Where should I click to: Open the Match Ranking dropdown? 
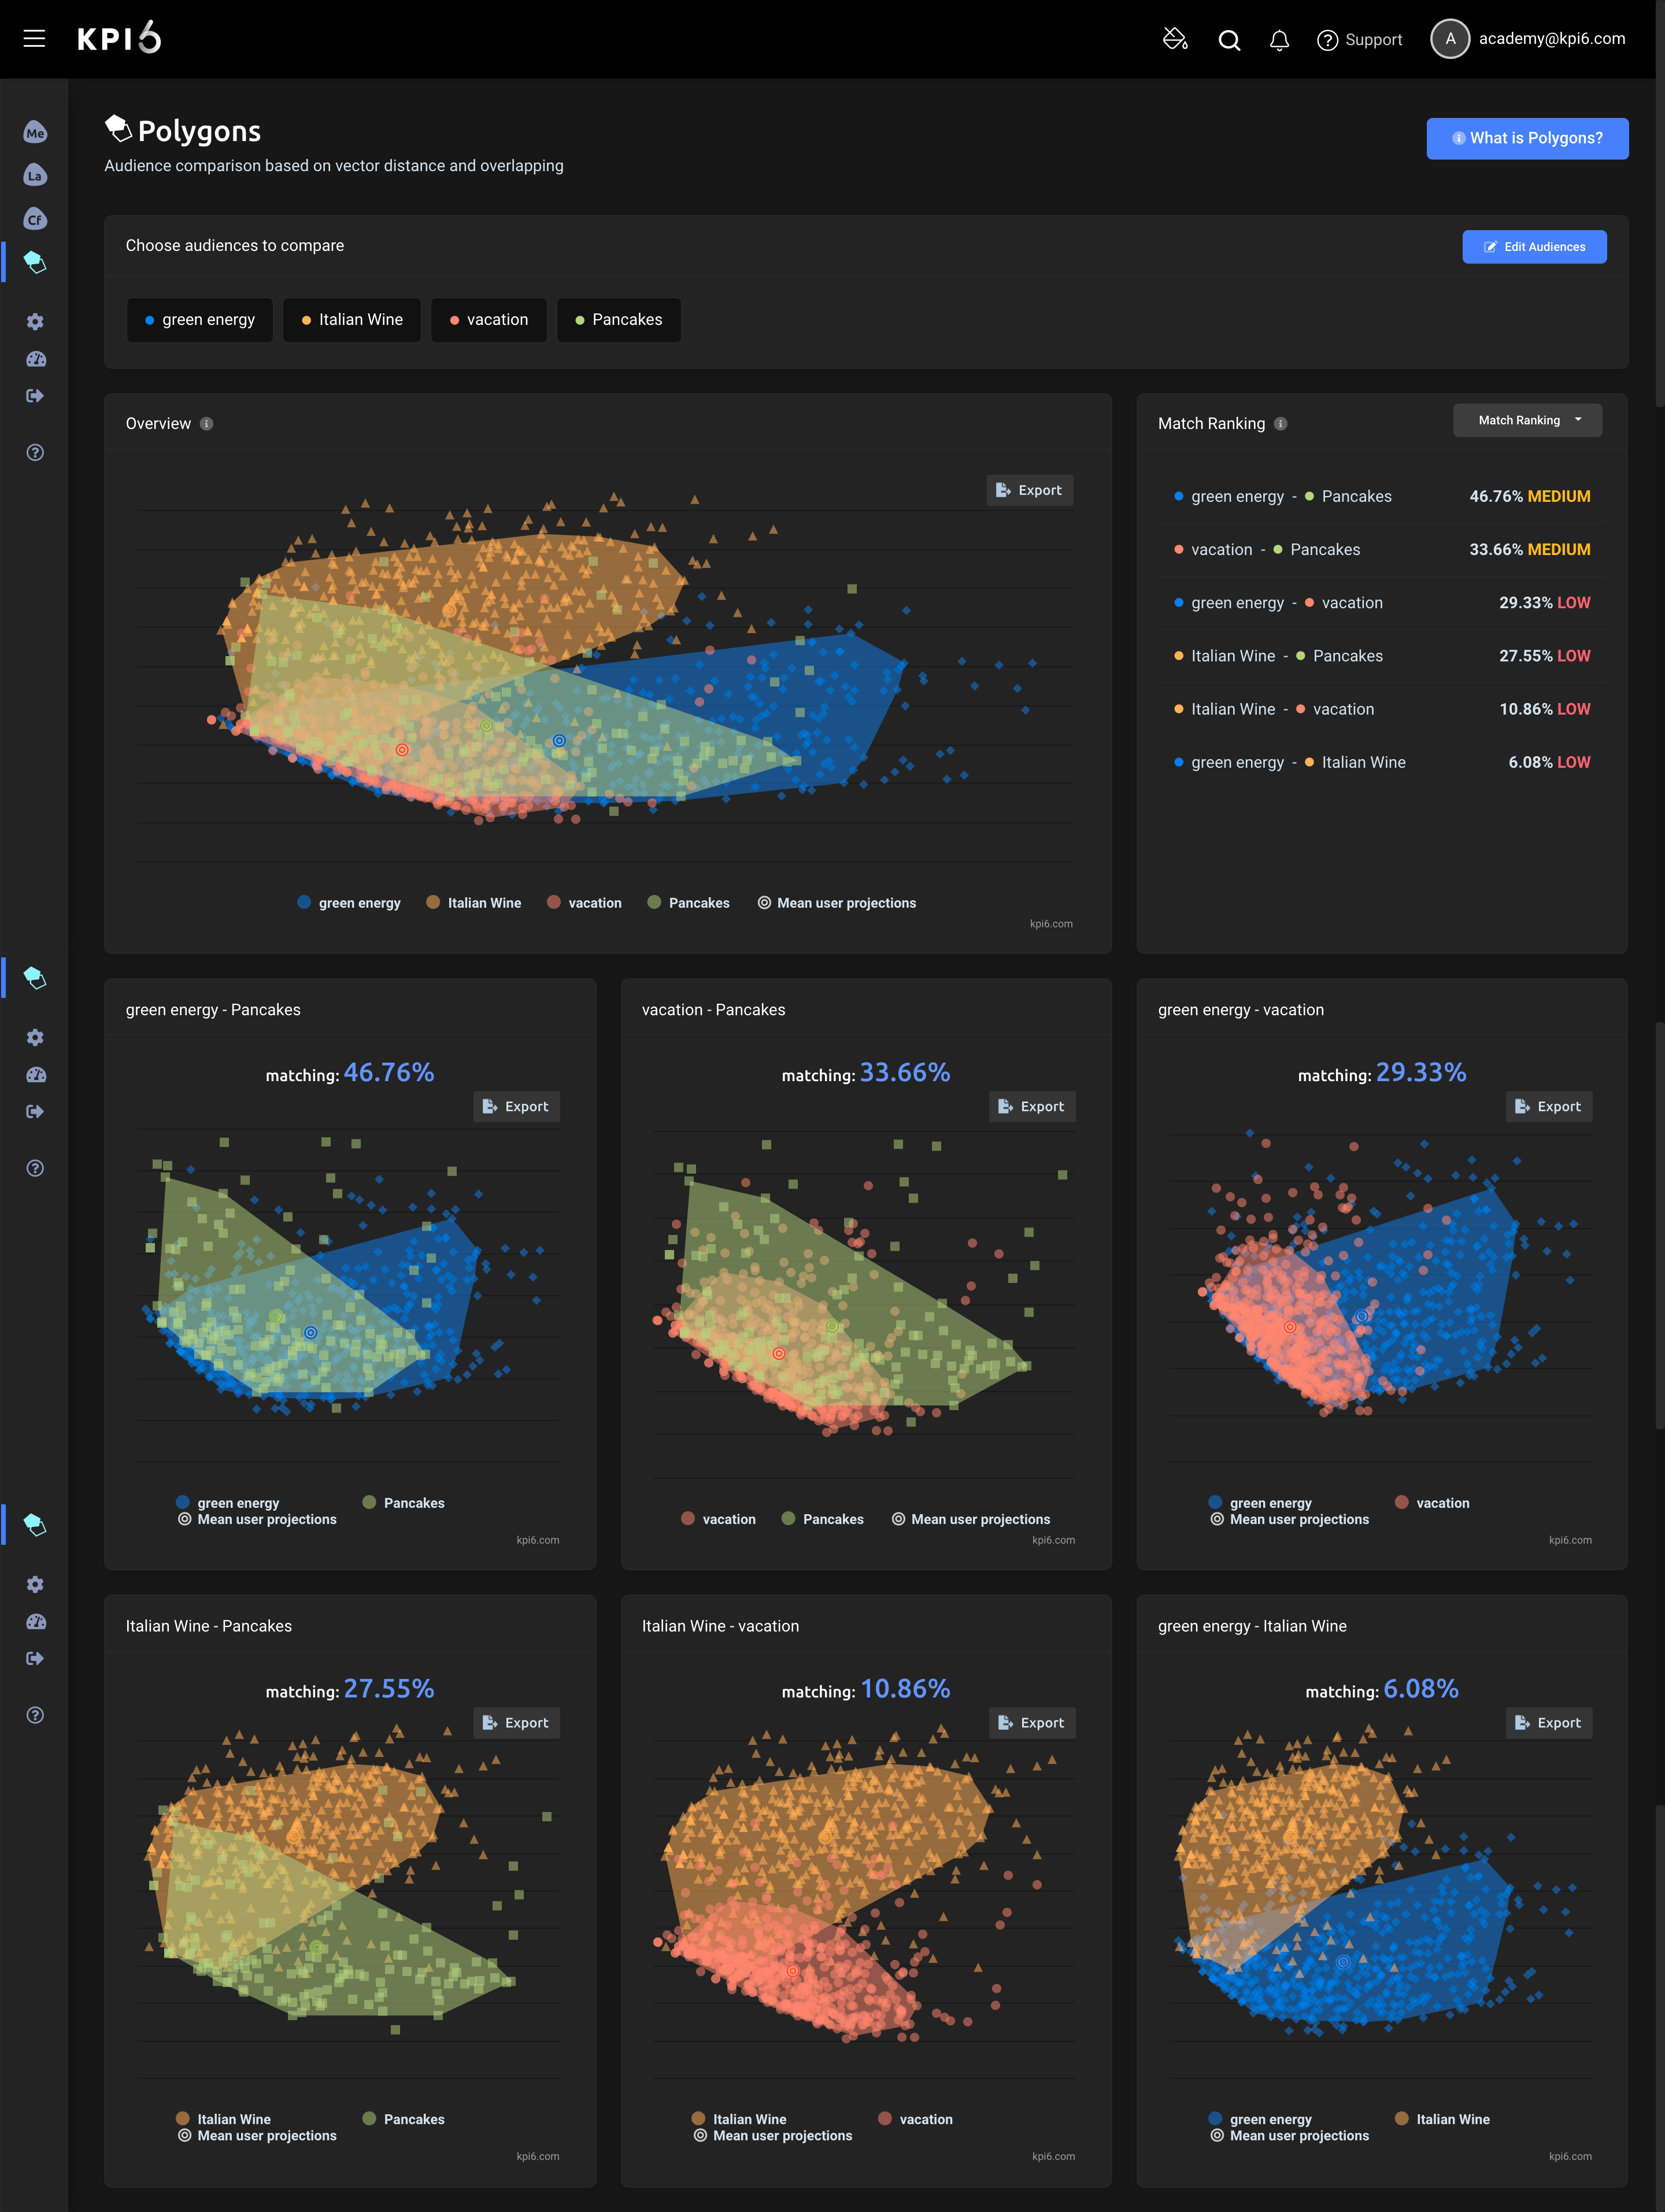click(1527, 420)
